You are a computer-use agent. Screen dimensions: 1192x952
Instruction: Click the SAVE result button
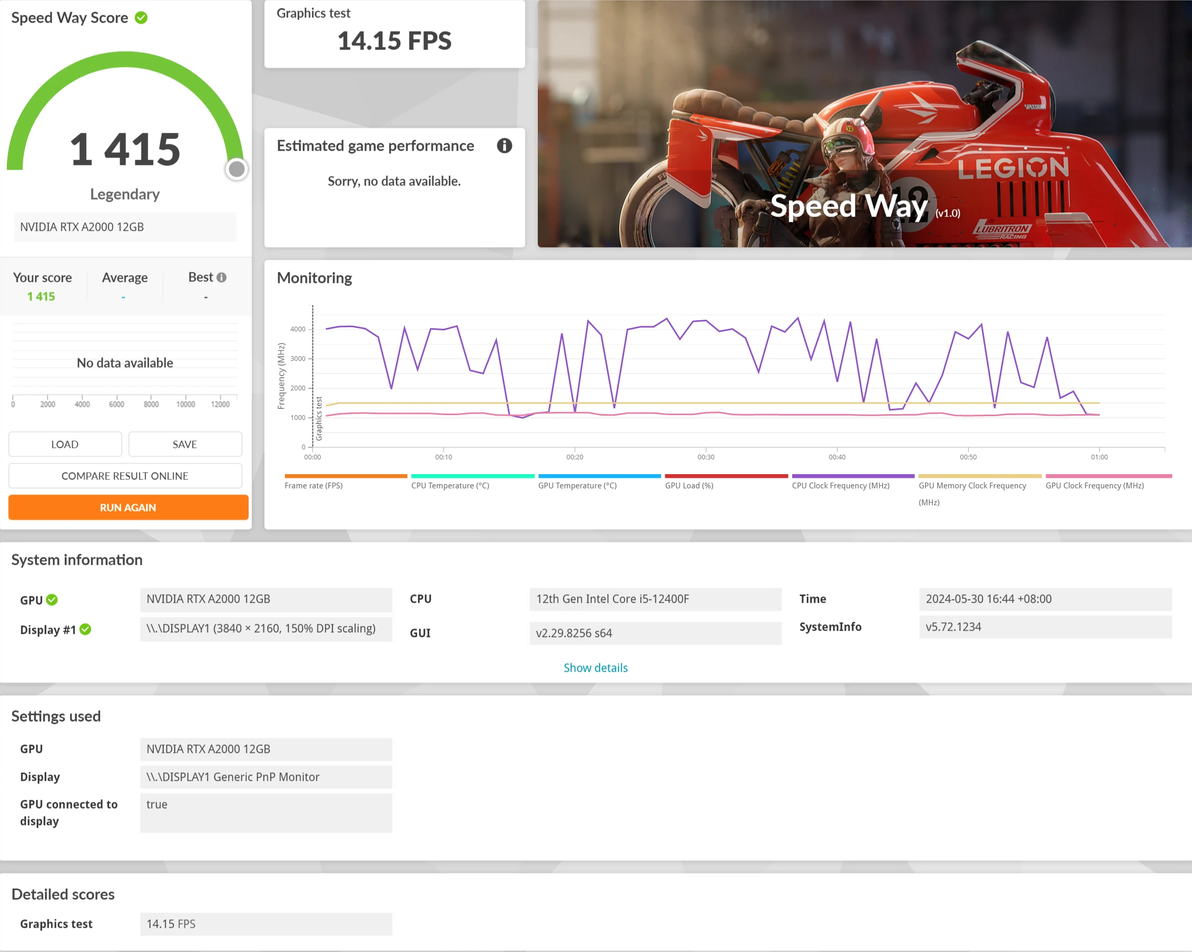pyautogui.click(x=185, y=444)
